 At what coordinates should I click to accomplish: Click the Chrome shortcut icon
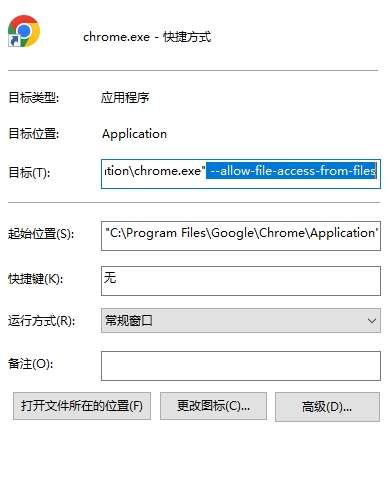pyautogui.click(x=24, y=31)
